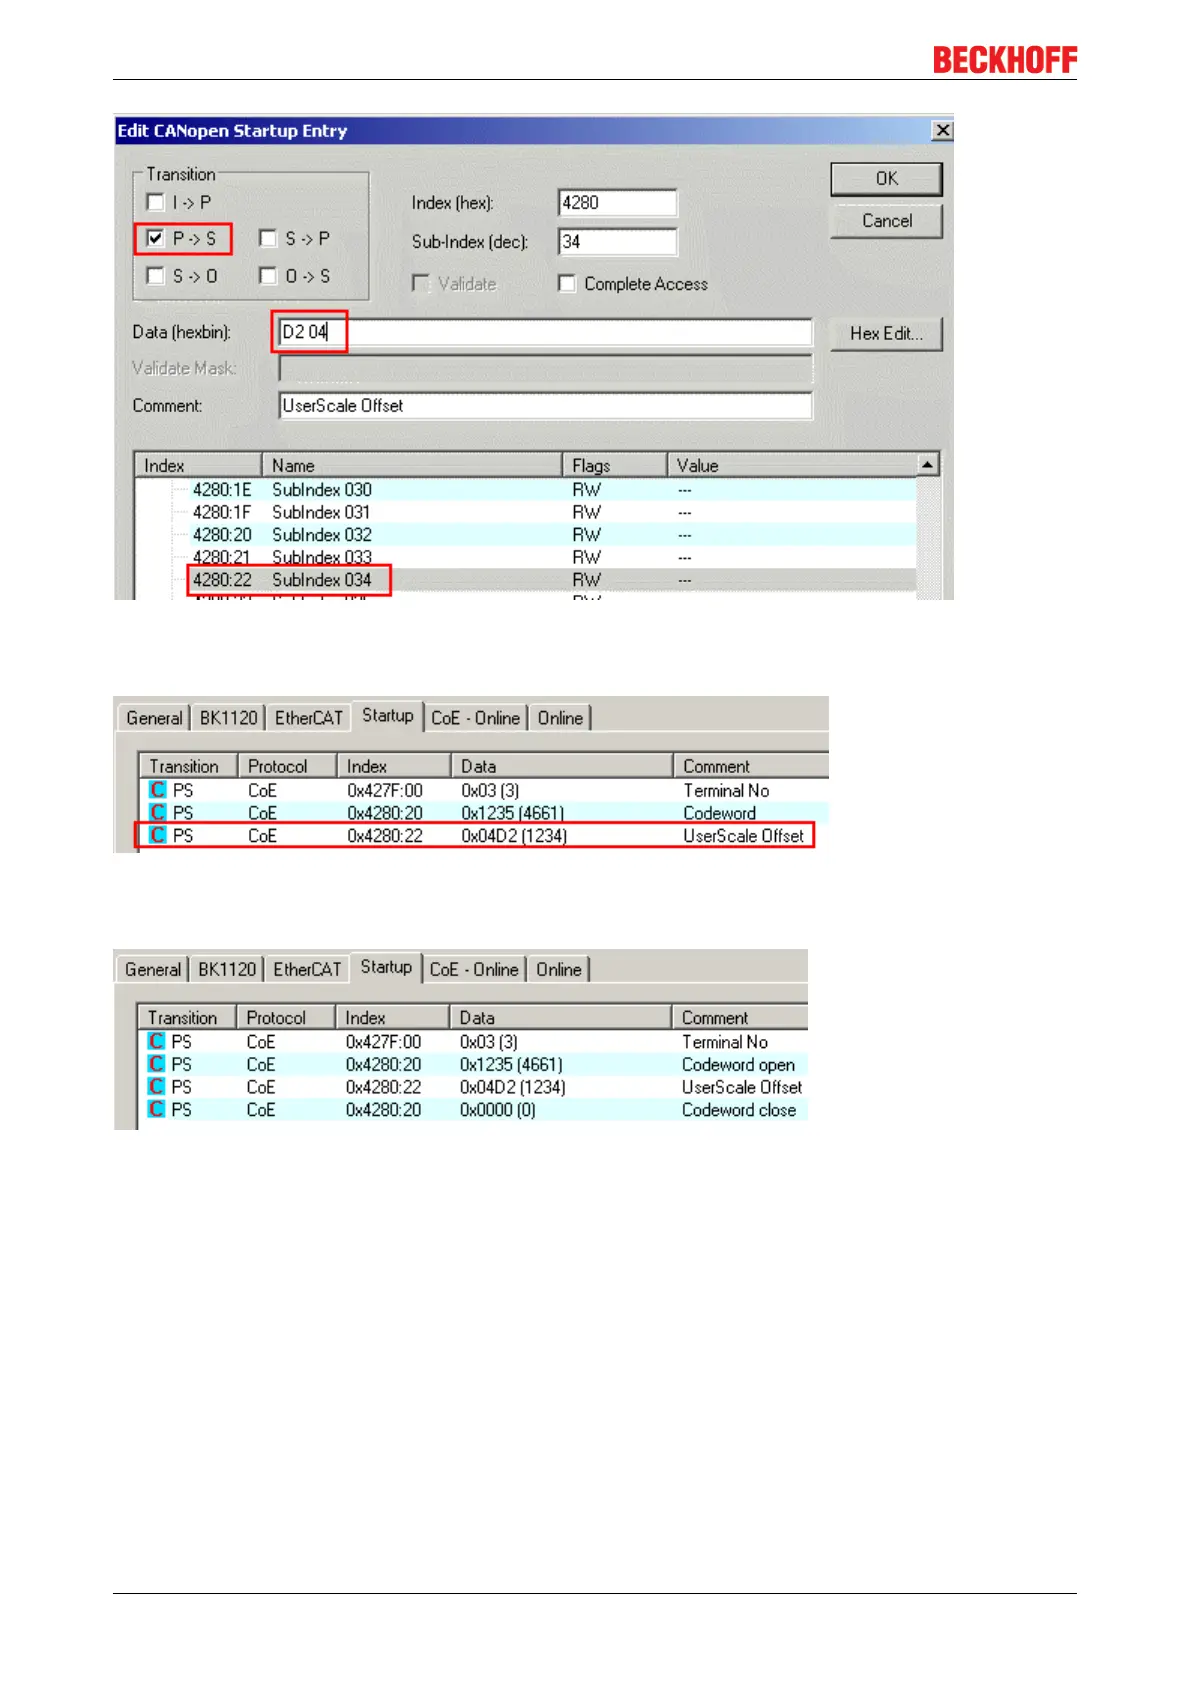Screen dimensions: 1191x1684
Task: Select the 4280:21 SubIndex 033 row
Action: click(x=525, y=557)
